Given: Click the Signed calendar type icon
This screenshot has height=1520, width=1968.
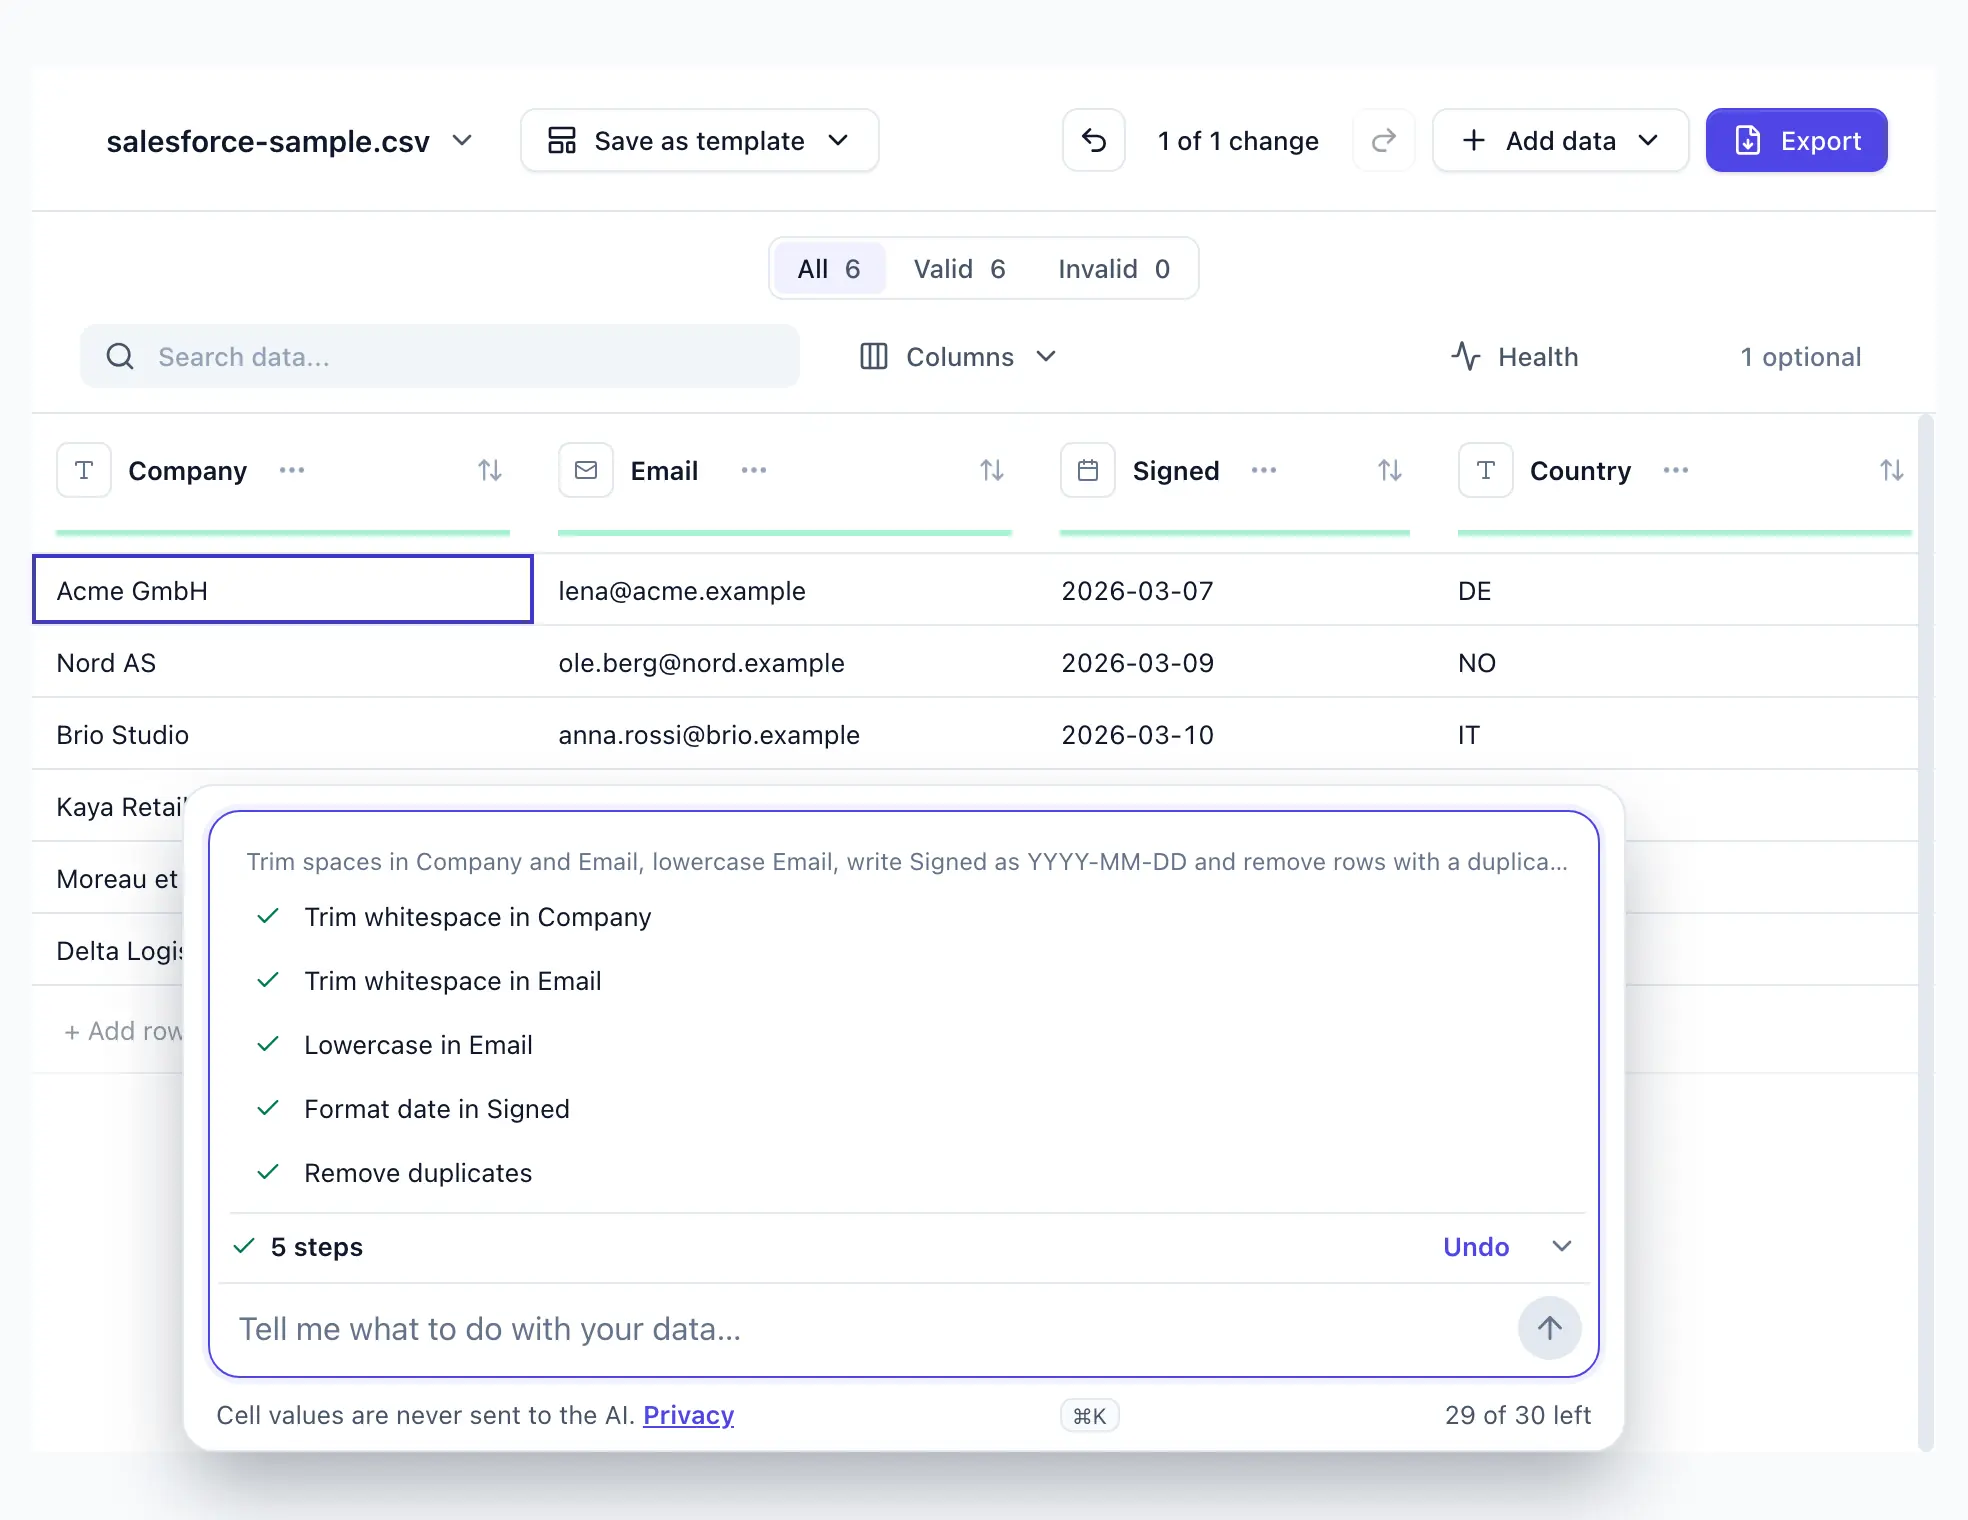Looking at the screenshot, I should coord(1088,470).
